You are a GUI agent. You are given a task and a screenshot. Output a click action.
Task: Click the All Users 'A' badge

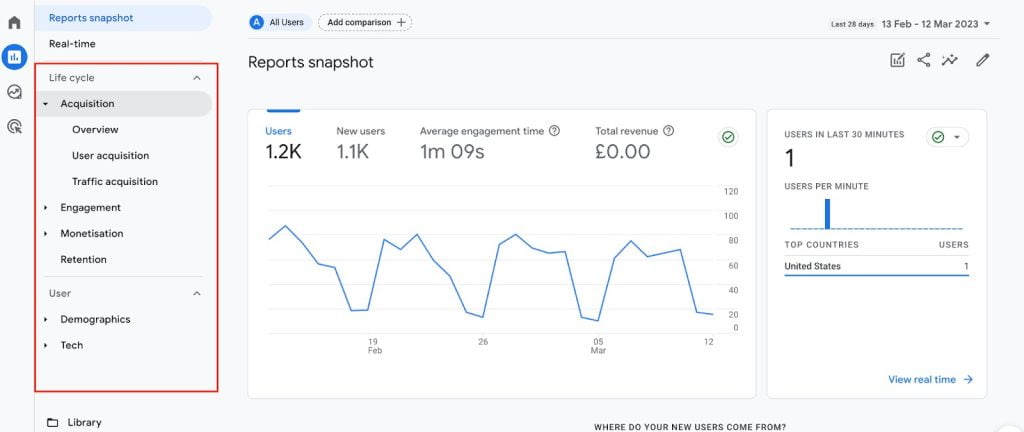[257, 22]
